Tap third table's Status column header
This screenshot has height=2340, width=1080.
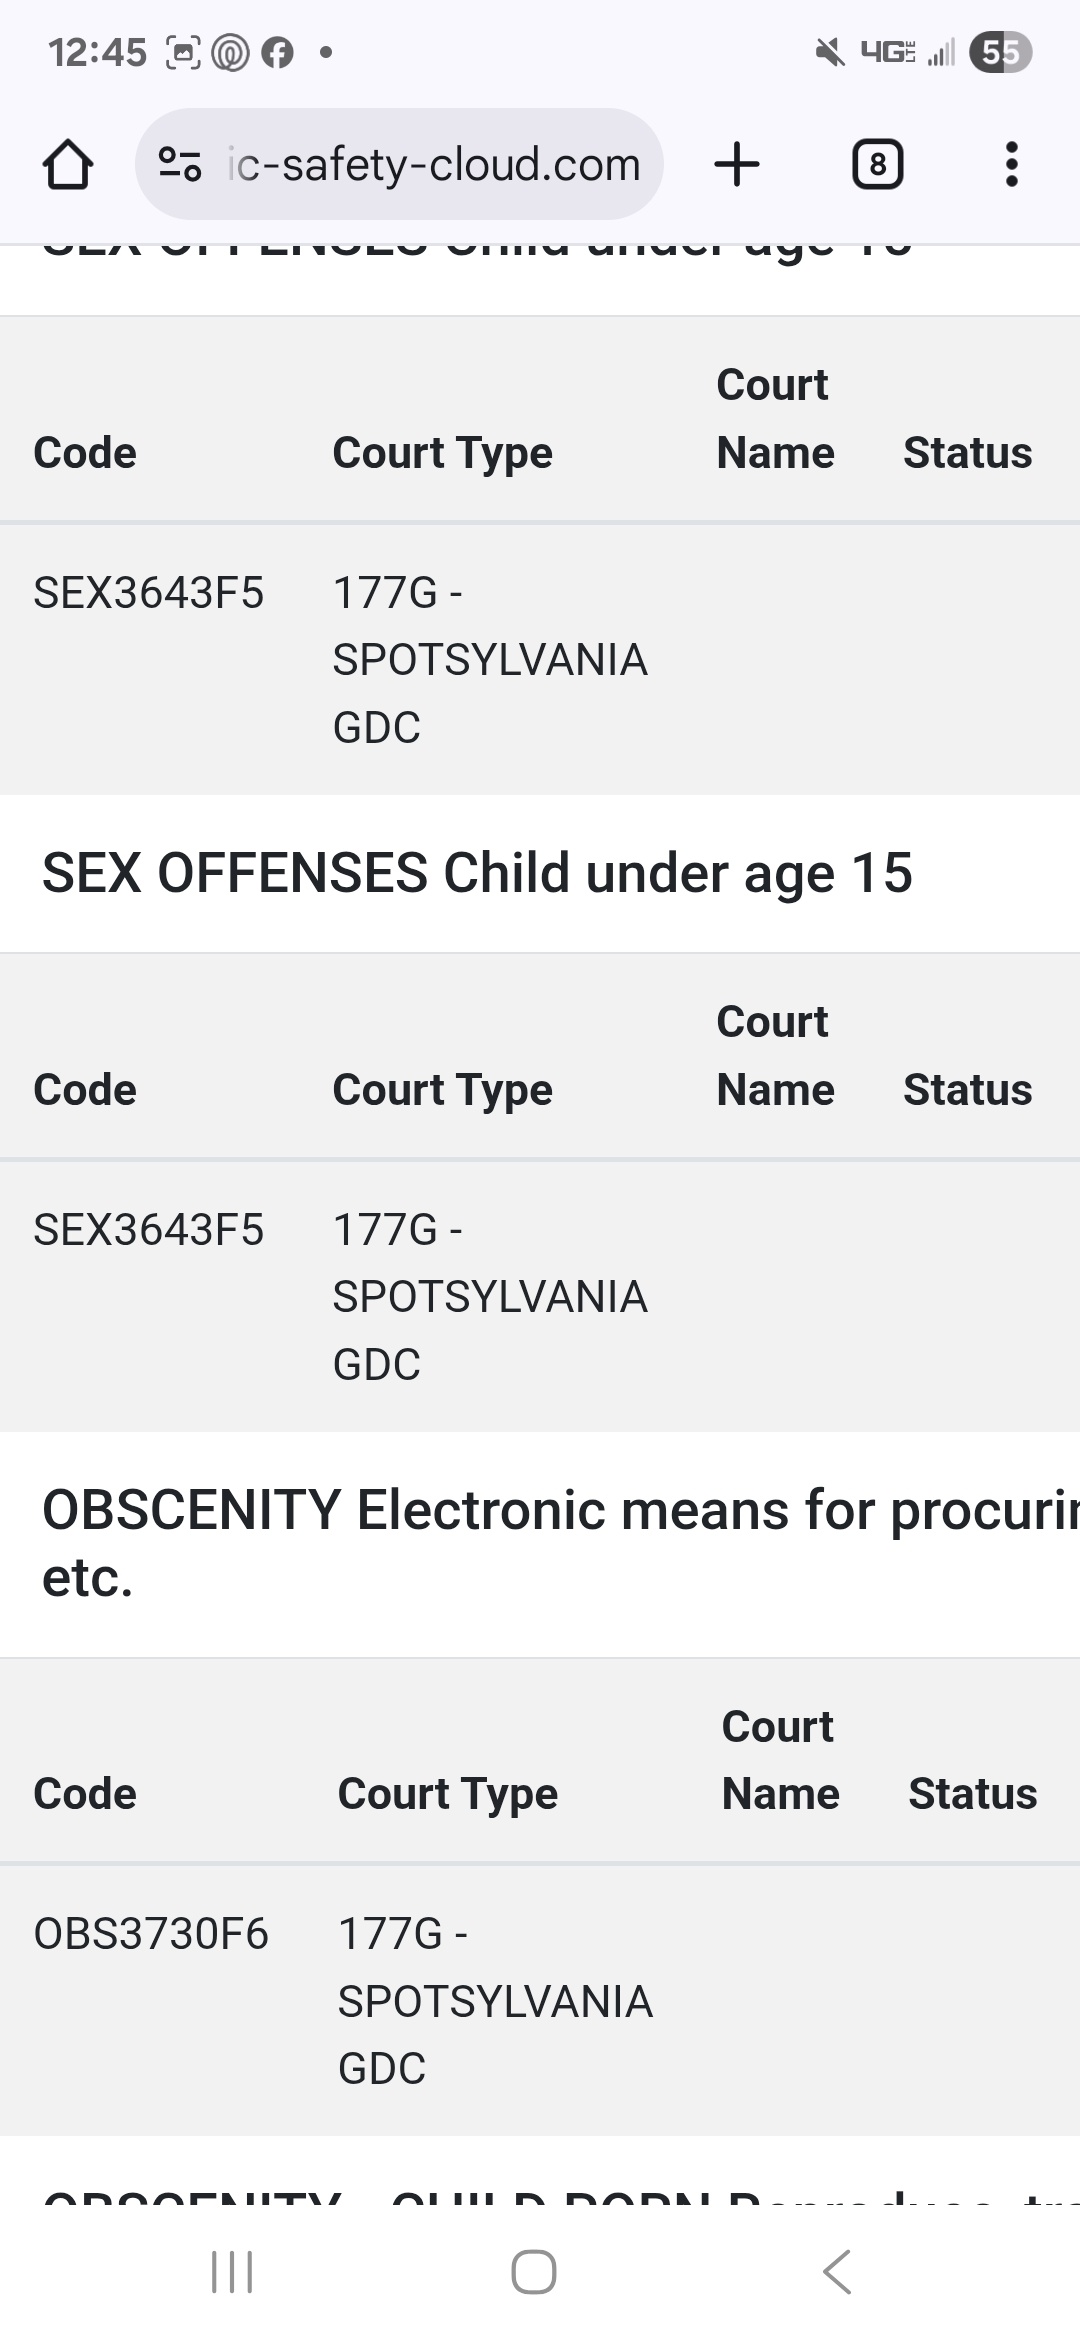[972, 1794]
